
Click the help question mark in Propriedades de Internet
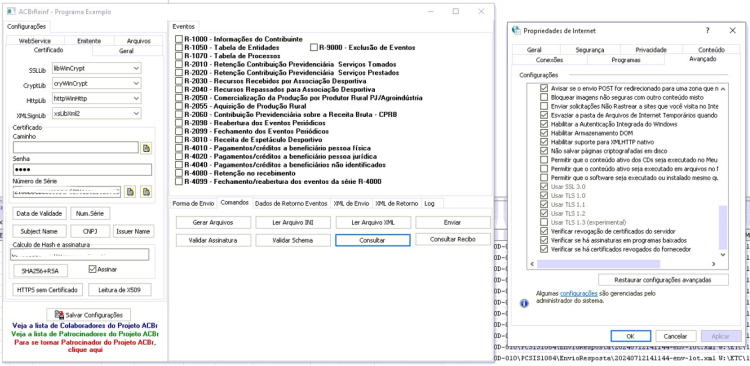707,31
